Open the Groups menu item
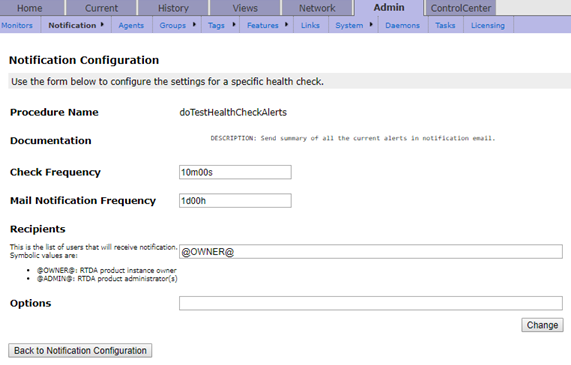The height and width of the screenshot is (365, 571). (x=173, y=25)
